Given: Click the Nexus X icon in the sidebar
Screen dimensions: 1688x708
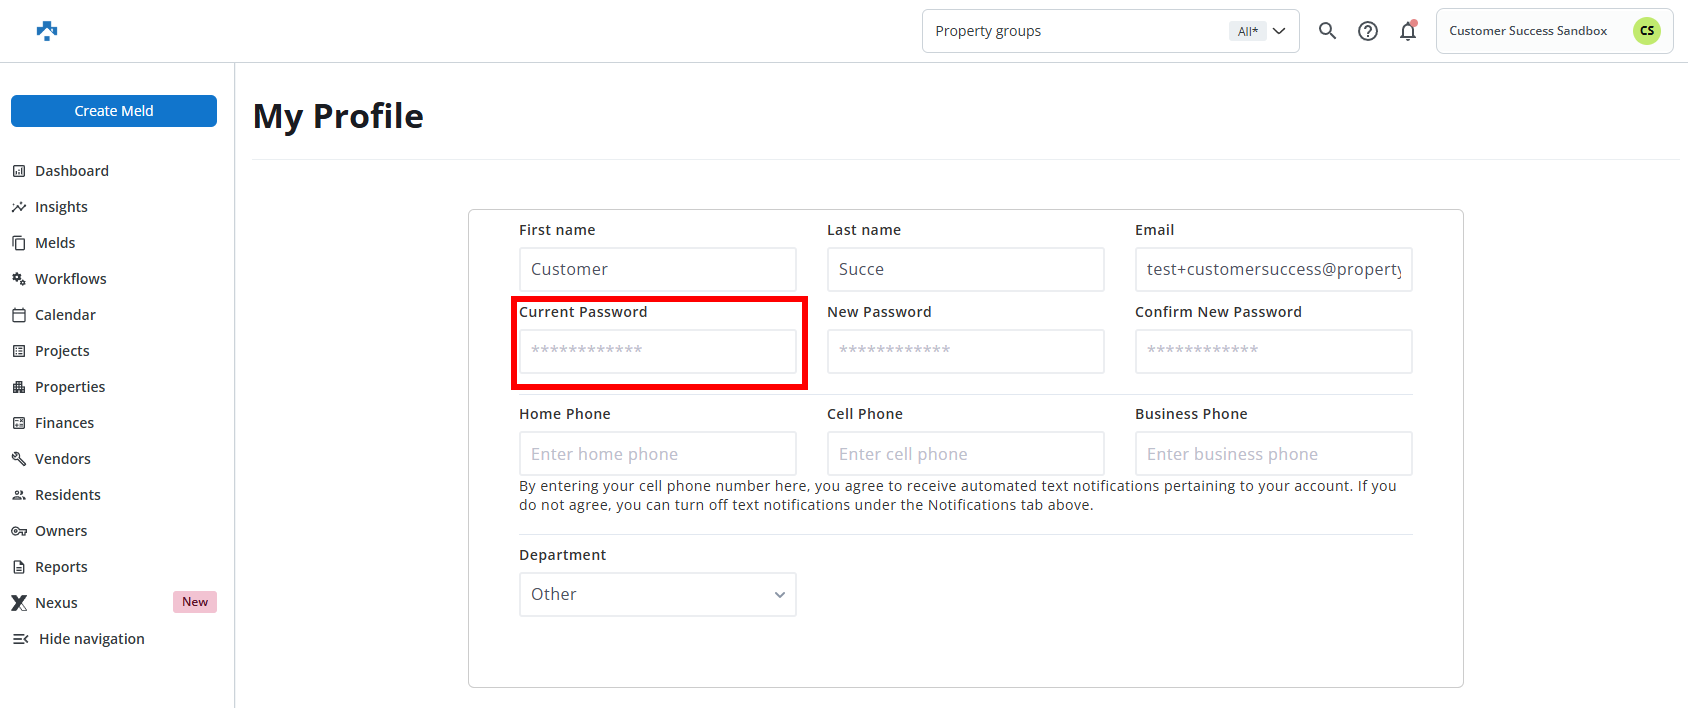Looking at the screenshot, I should tap(19, 603).
